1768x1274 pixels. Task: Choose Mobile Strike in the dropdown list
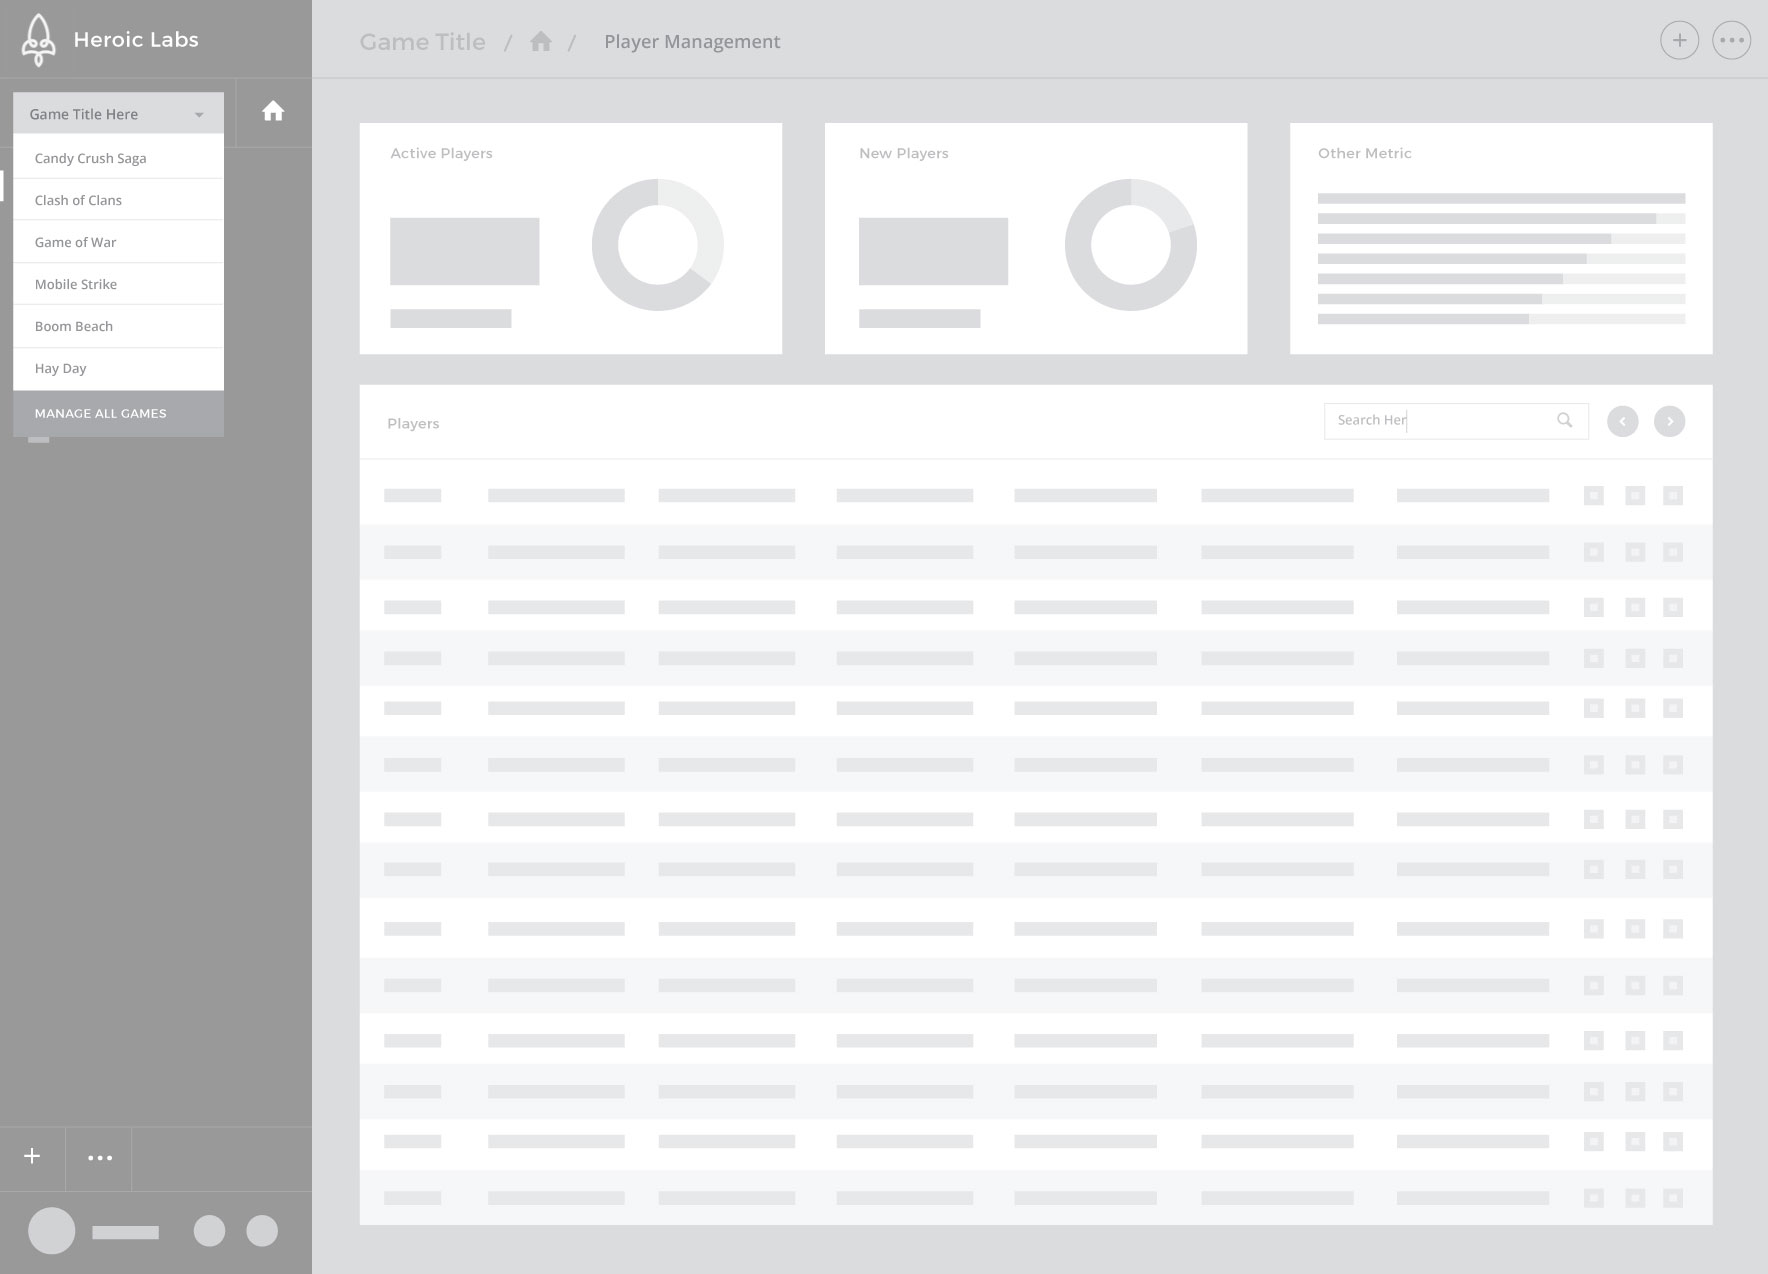pos(76,284)
